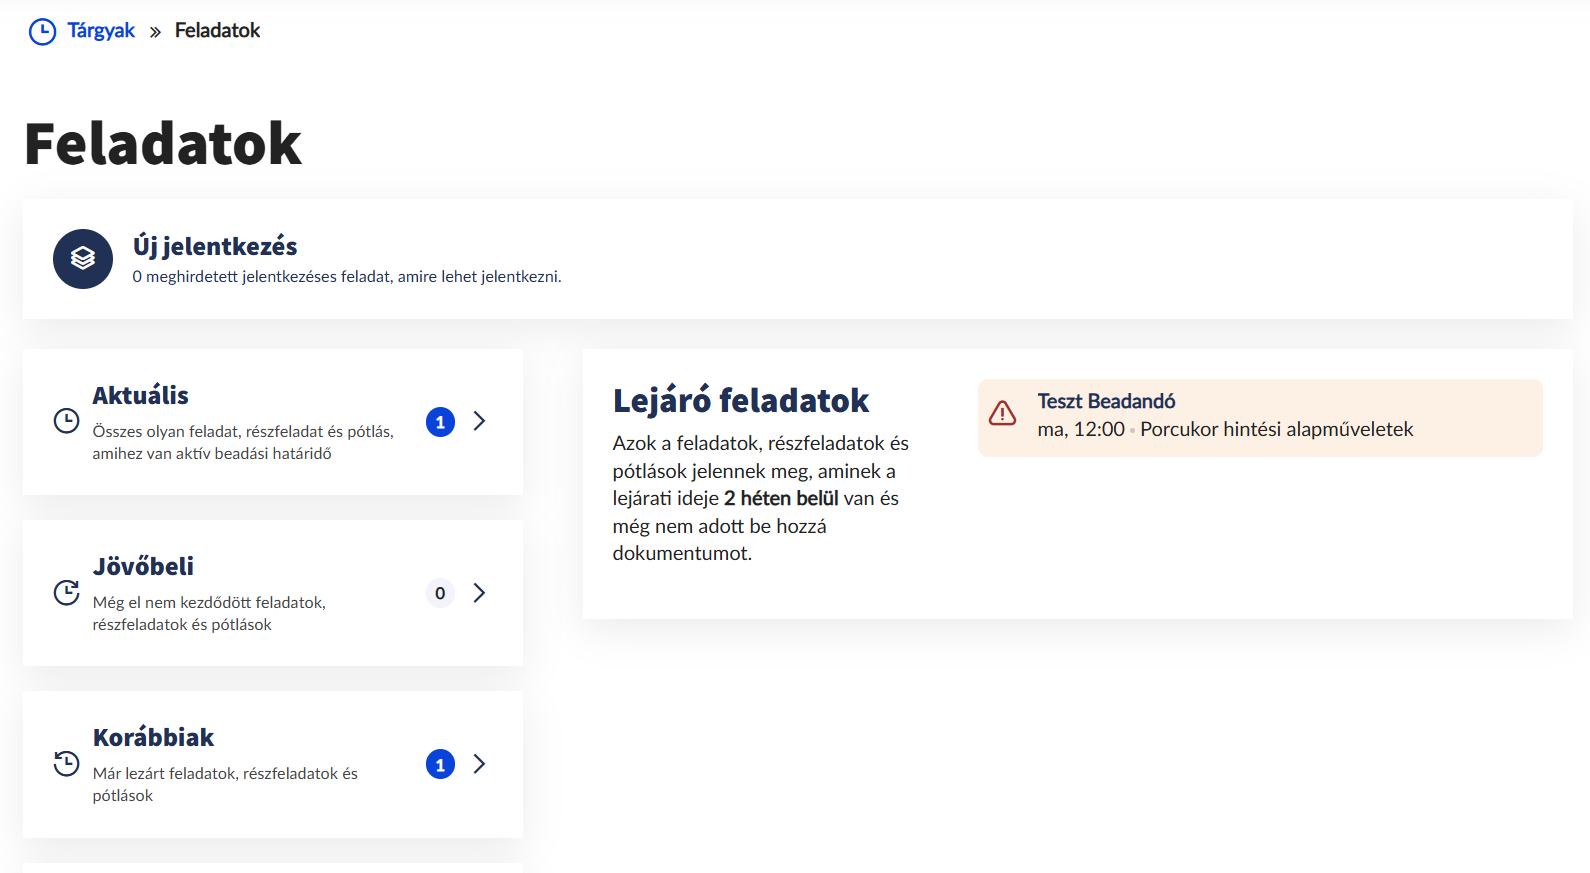Open the Tárgyak breadcrumb link
The height and width of the screenshot is (873, 1590).
pyautogui.click(x=101, y=31)
